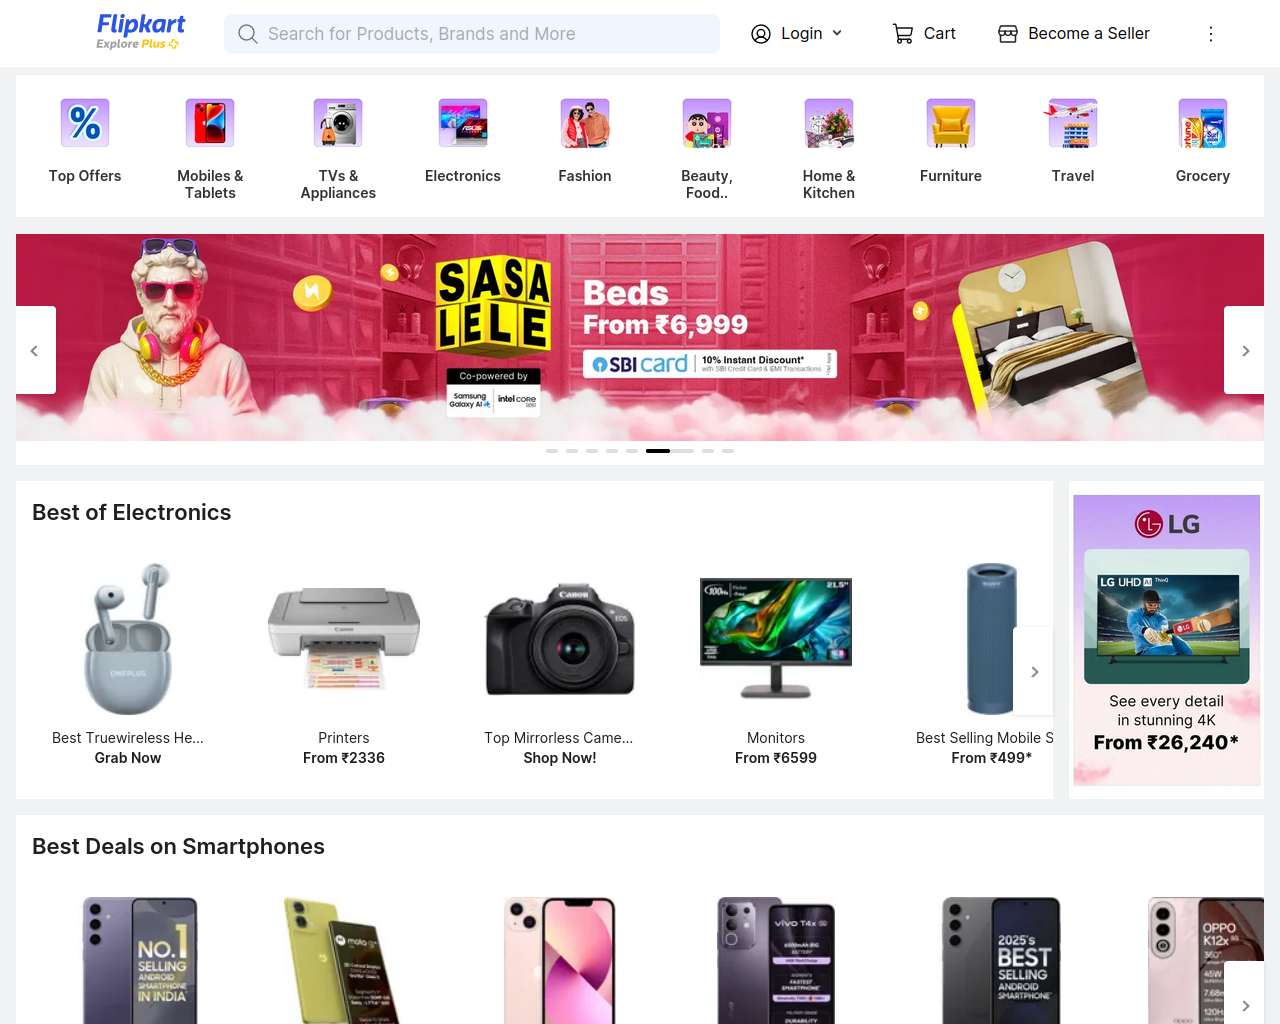
Task: Open the Top Offers percent icon
Action: [x=85, y=123]
